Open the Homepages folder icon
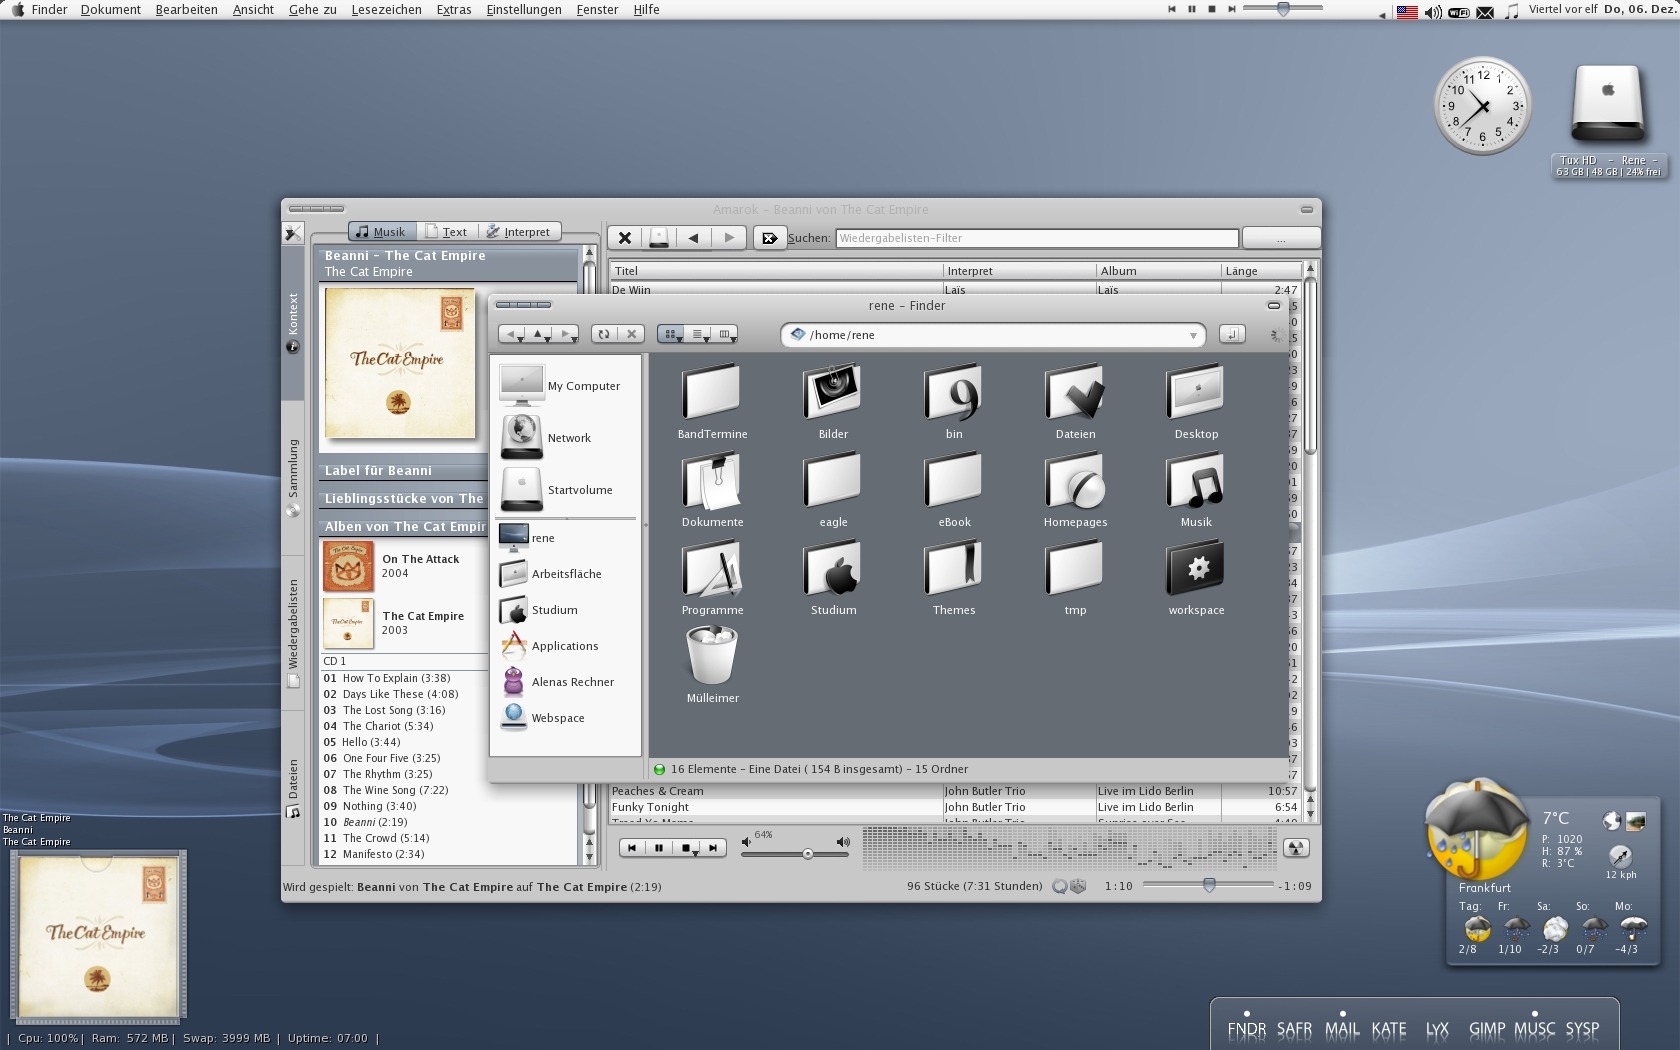The height and width of the screenshot is (1050, 1680). pyautogui.click(x=1074, y=480)
